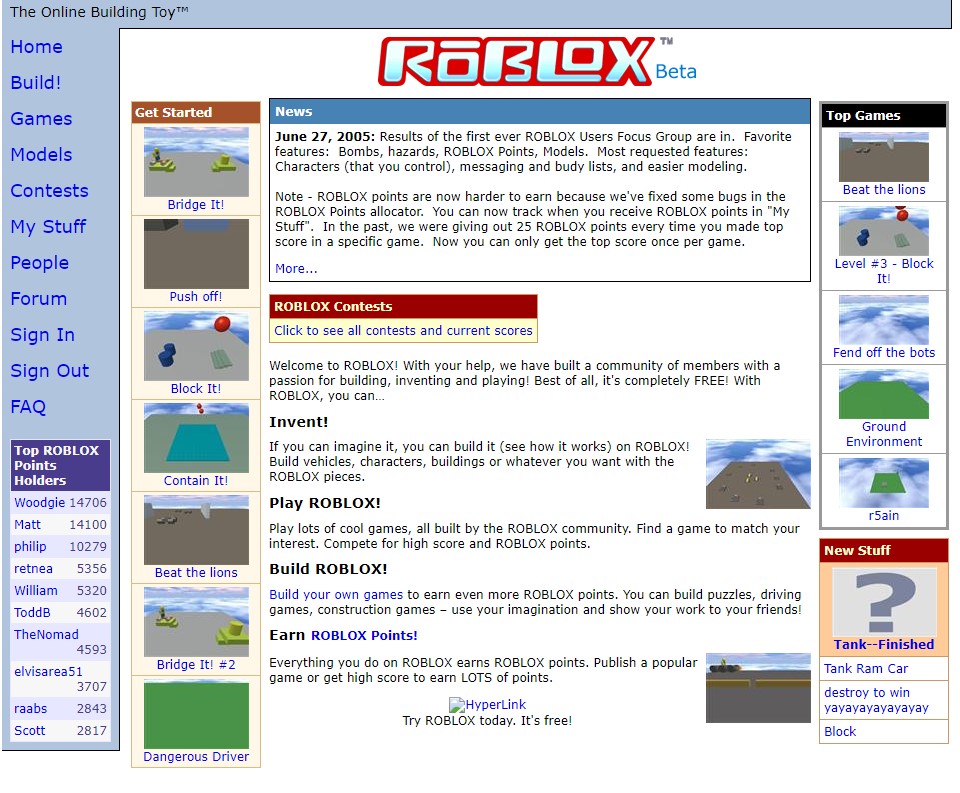Go to the Build! section
The image size is (960, 793).
pyautogui.click(x=36, y=83)
